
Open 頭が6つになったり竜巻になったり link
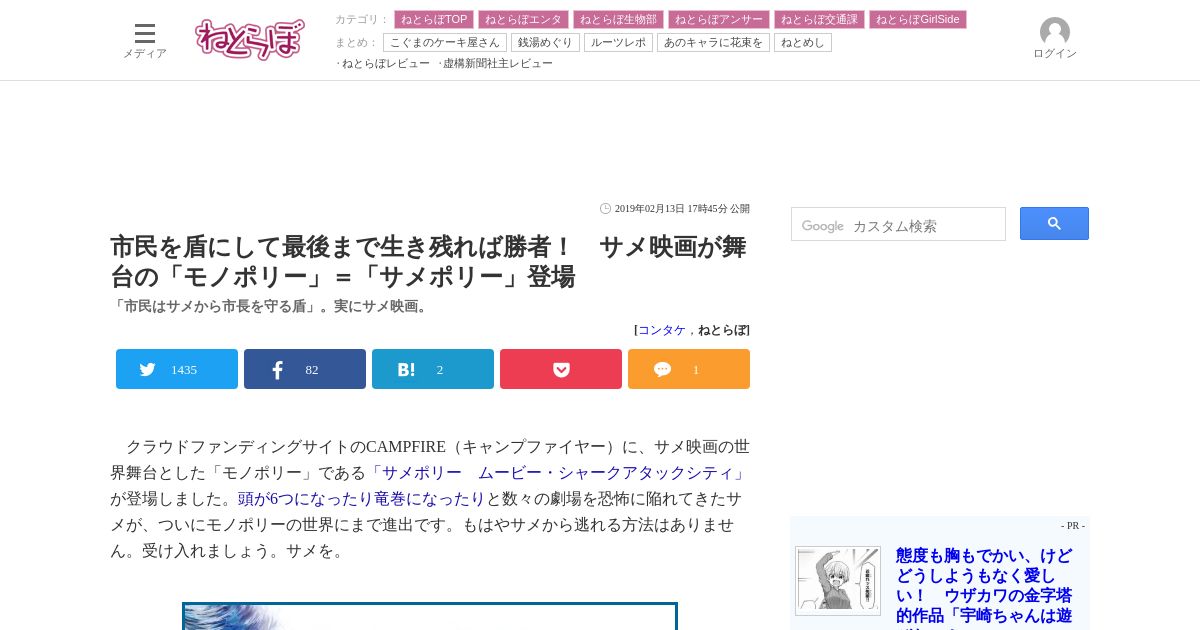[x=361, y=499]
